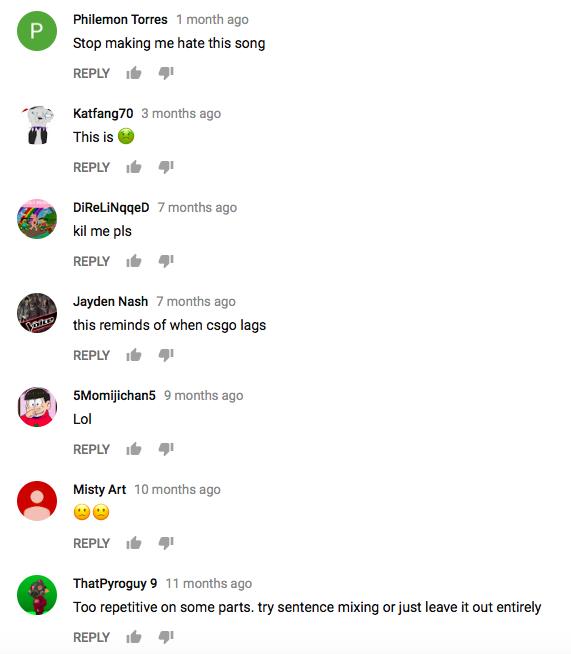Dislike Philemon Torres's comment
The image size is (571, 654).
166,73
